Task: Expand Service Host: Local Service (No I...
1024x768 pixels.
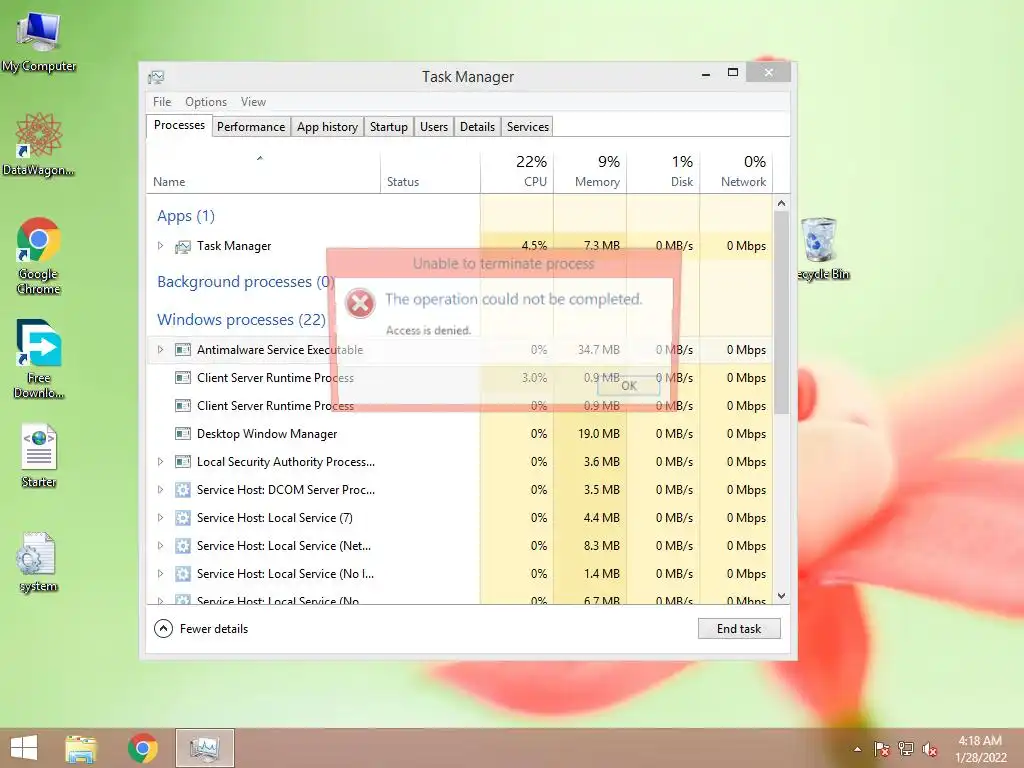Action: click(161, 574)
